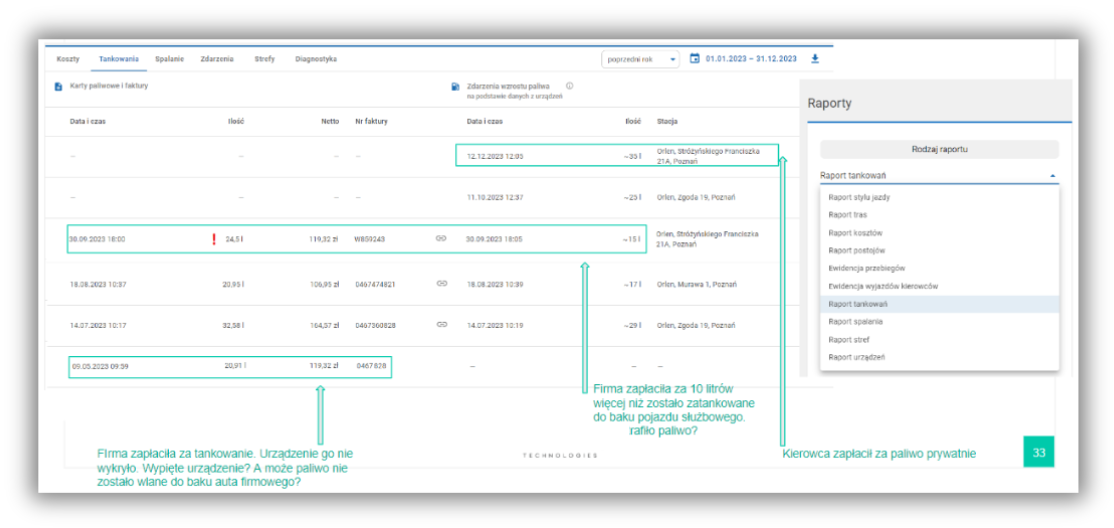Click link icon in the 14.07.2023 row
This screenshot has height=528, width=1114.
coord(441,325)
